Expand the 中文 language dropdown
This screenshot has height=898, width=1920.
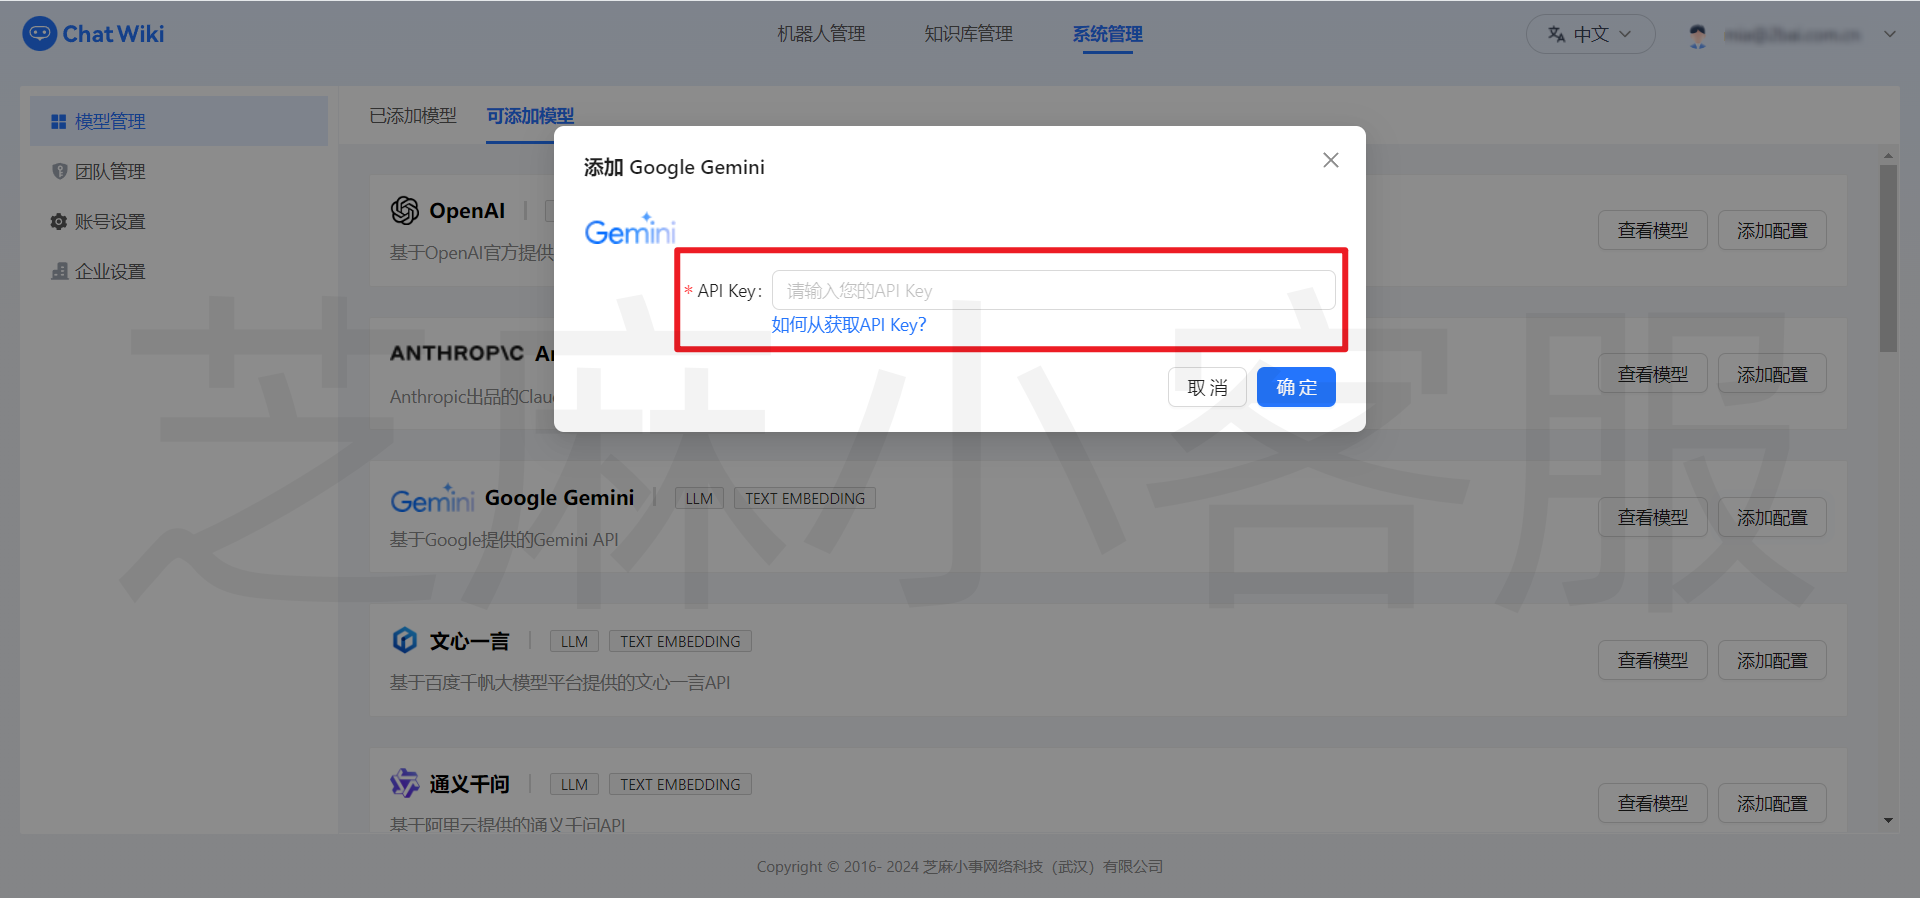tap(1590, 34)
